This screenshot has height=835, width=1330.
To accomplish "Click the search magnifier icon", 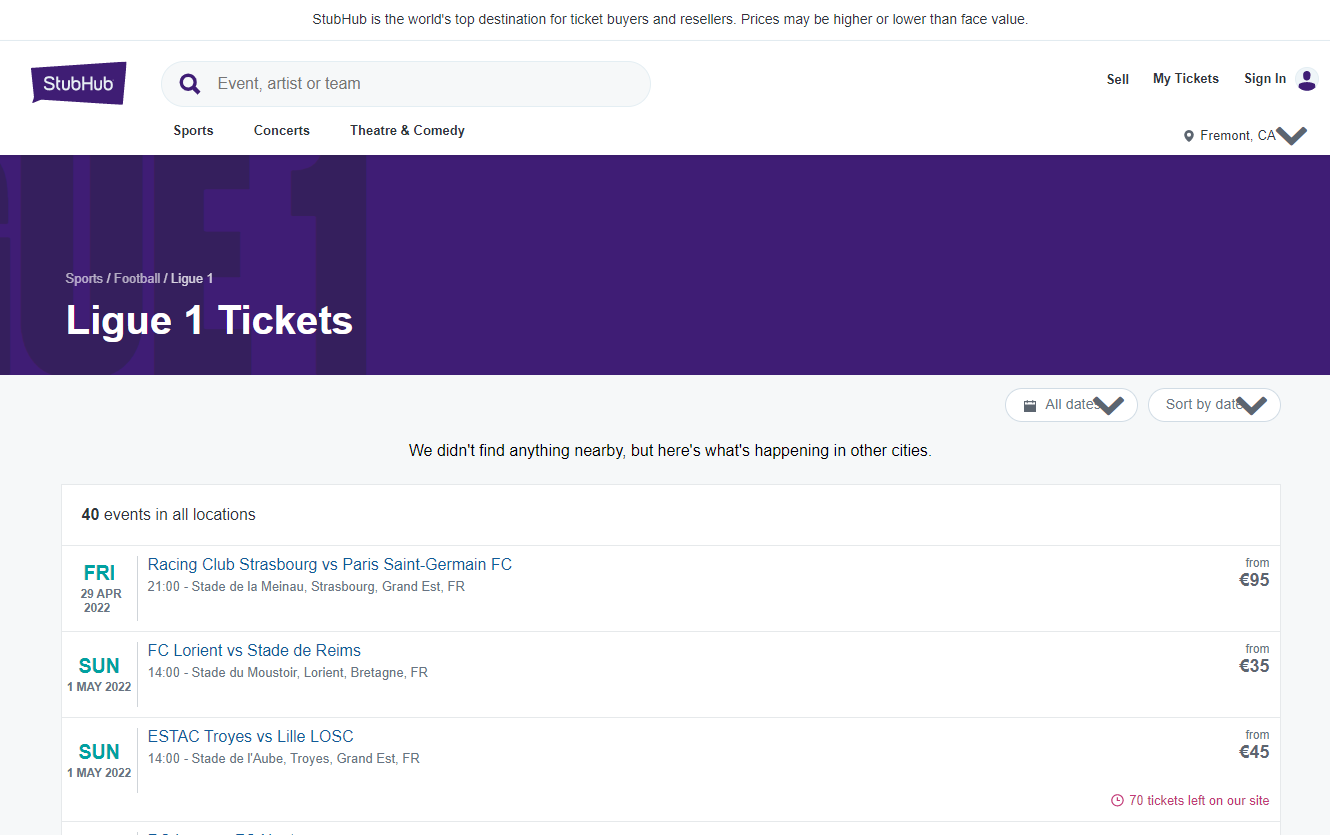I will pyautogui.click(x=190, y=84).
